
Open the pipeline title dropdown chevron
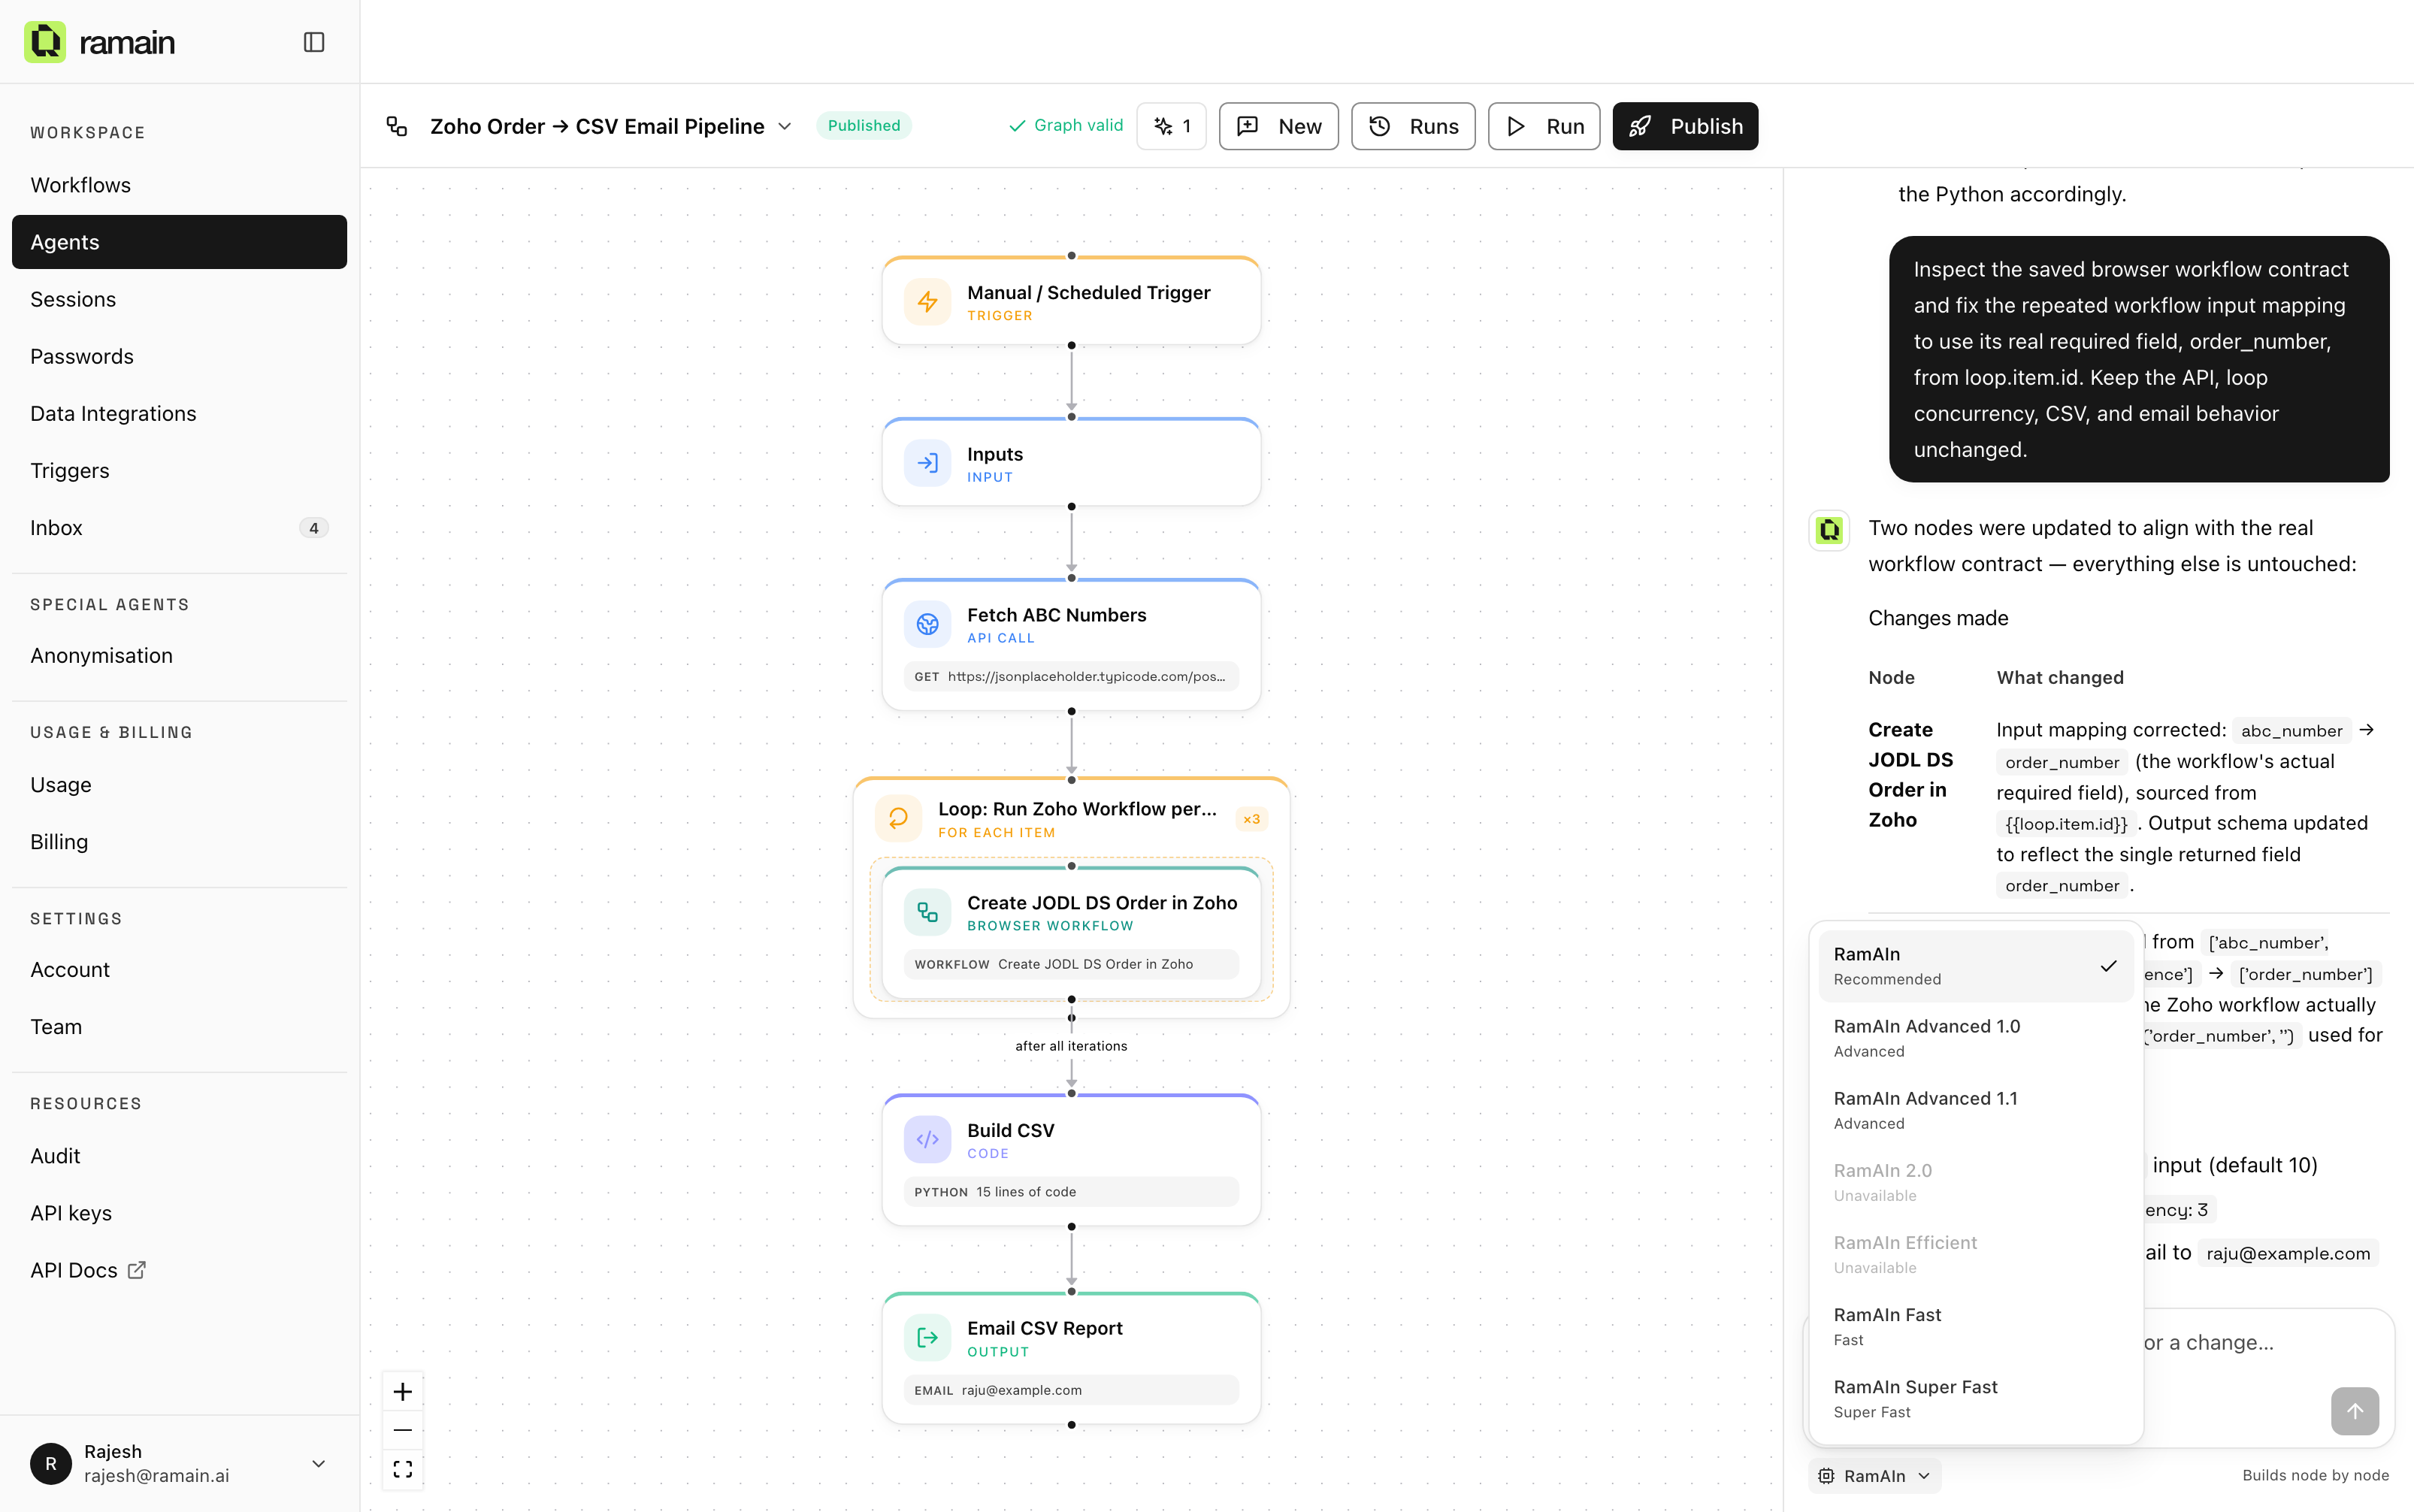point(785,126)
